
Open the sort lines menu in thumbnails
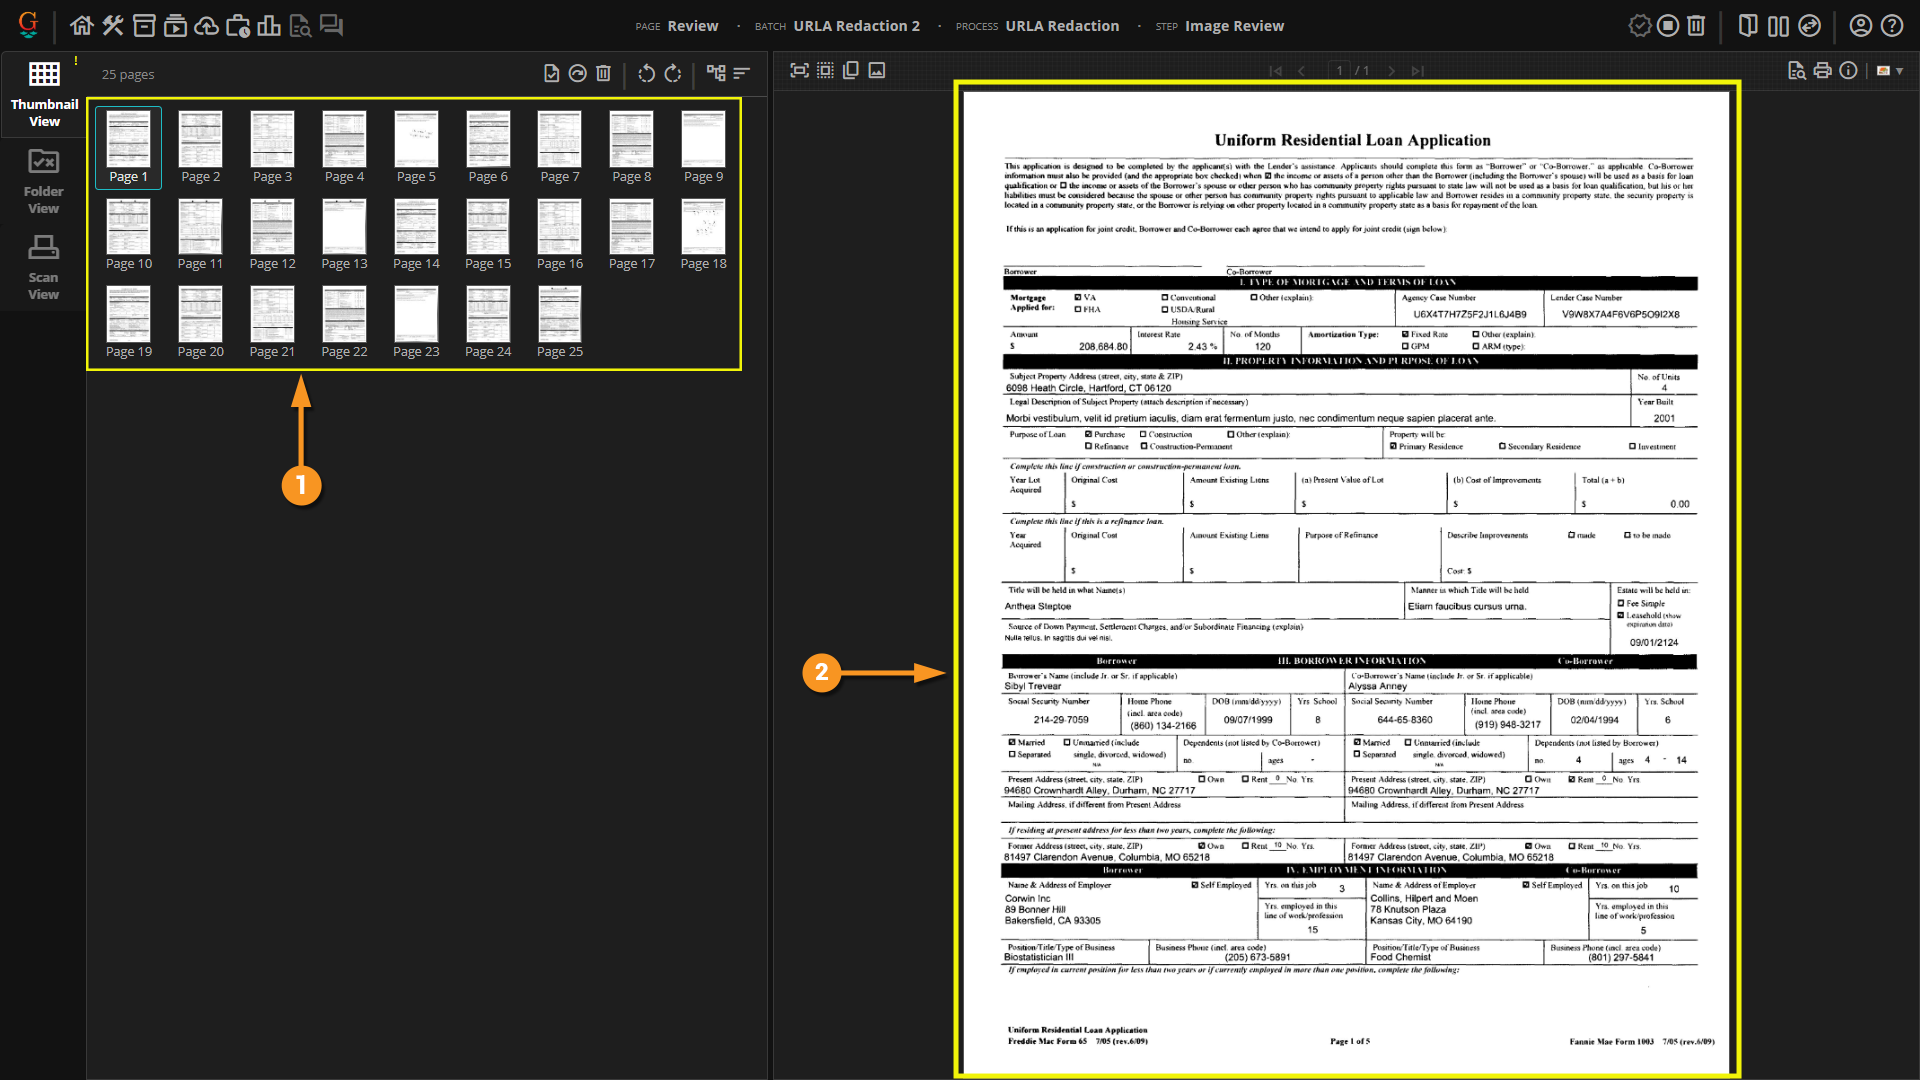point(741,73)
